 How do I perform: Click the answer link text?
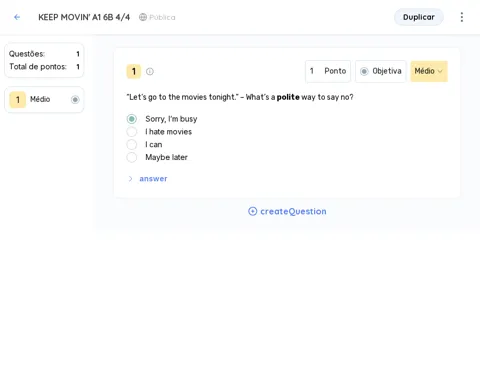(153, 179)
